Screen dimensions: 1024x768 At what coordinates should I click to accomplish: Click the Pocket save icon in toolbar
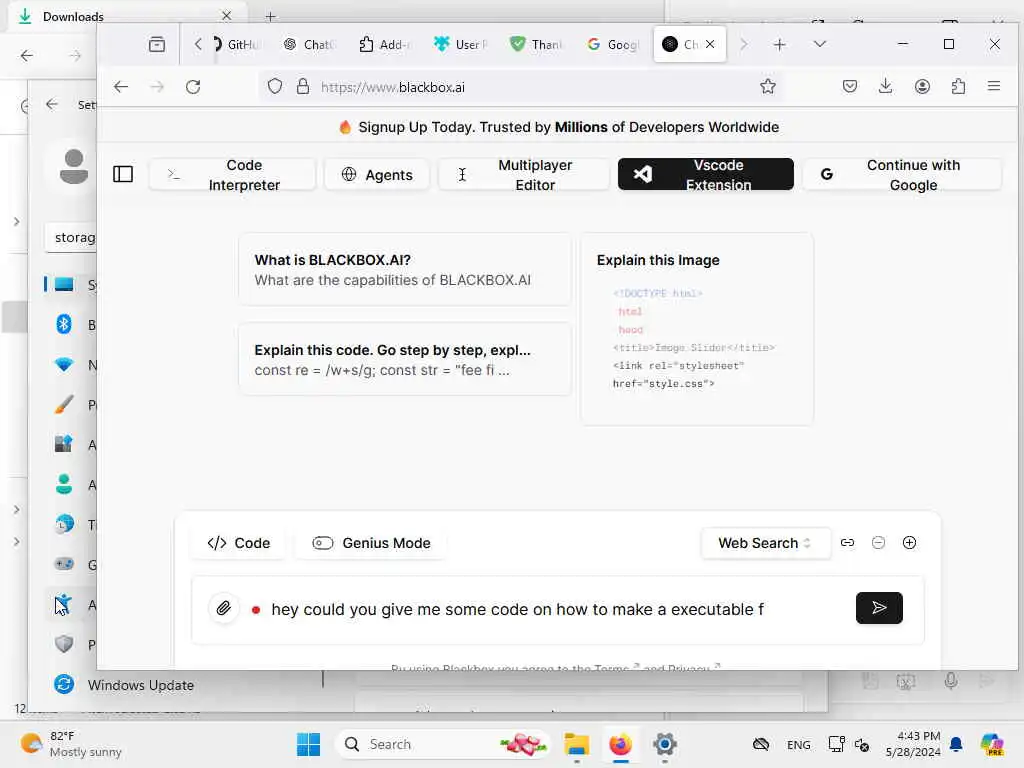[x=850, y=86]
